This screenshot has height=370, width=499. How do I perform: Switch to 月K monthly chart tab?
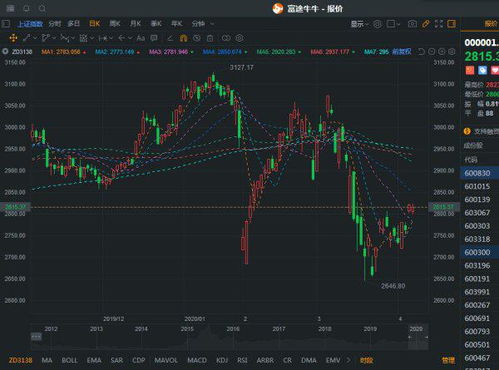tap(135, 24)
